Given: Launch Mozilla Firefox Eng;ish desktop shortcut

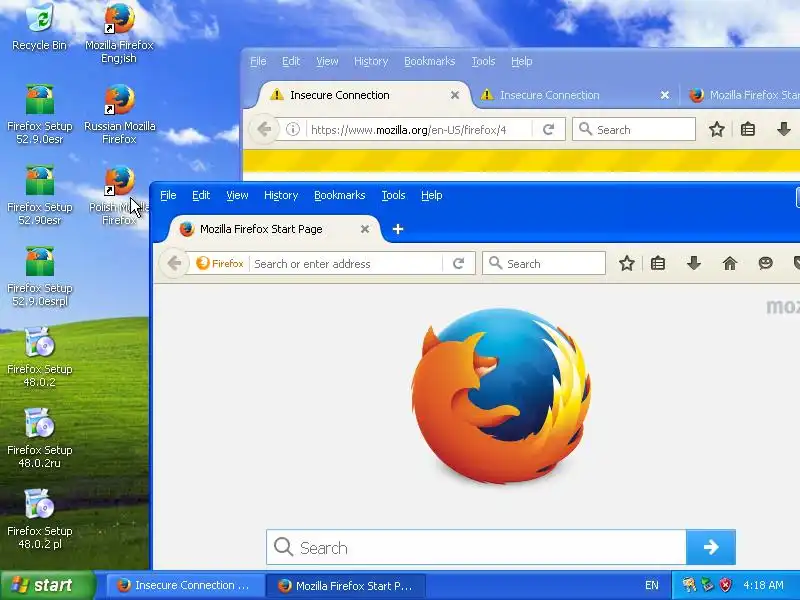Looking at the screenshot, I should [x=119, y=32].
